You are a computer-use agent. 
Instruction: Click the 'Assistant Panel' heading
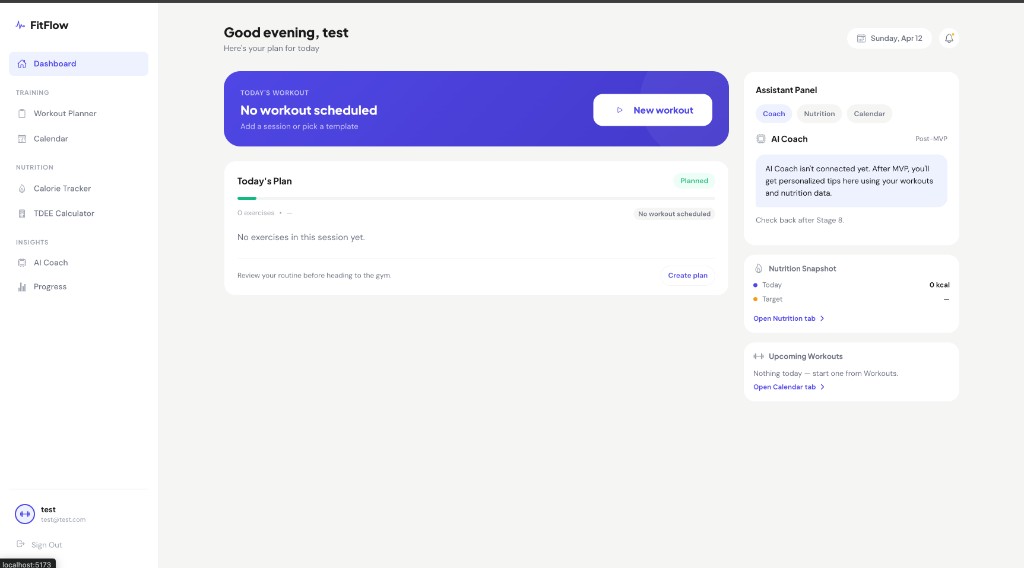pos(786,90)
